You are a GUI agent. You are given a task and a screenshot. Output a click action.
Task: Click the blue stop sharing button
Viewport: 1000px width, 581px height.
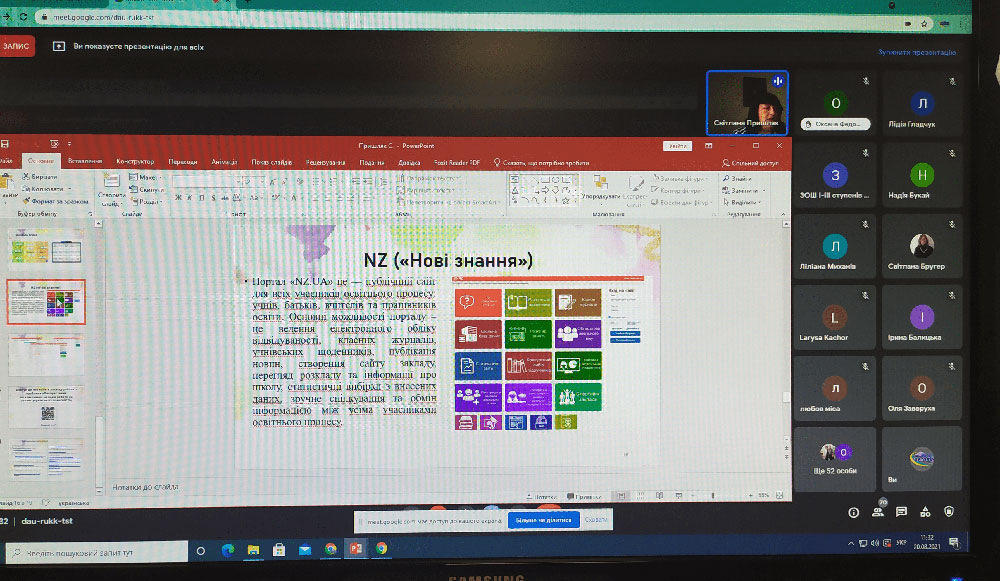[x=543, y=520]
